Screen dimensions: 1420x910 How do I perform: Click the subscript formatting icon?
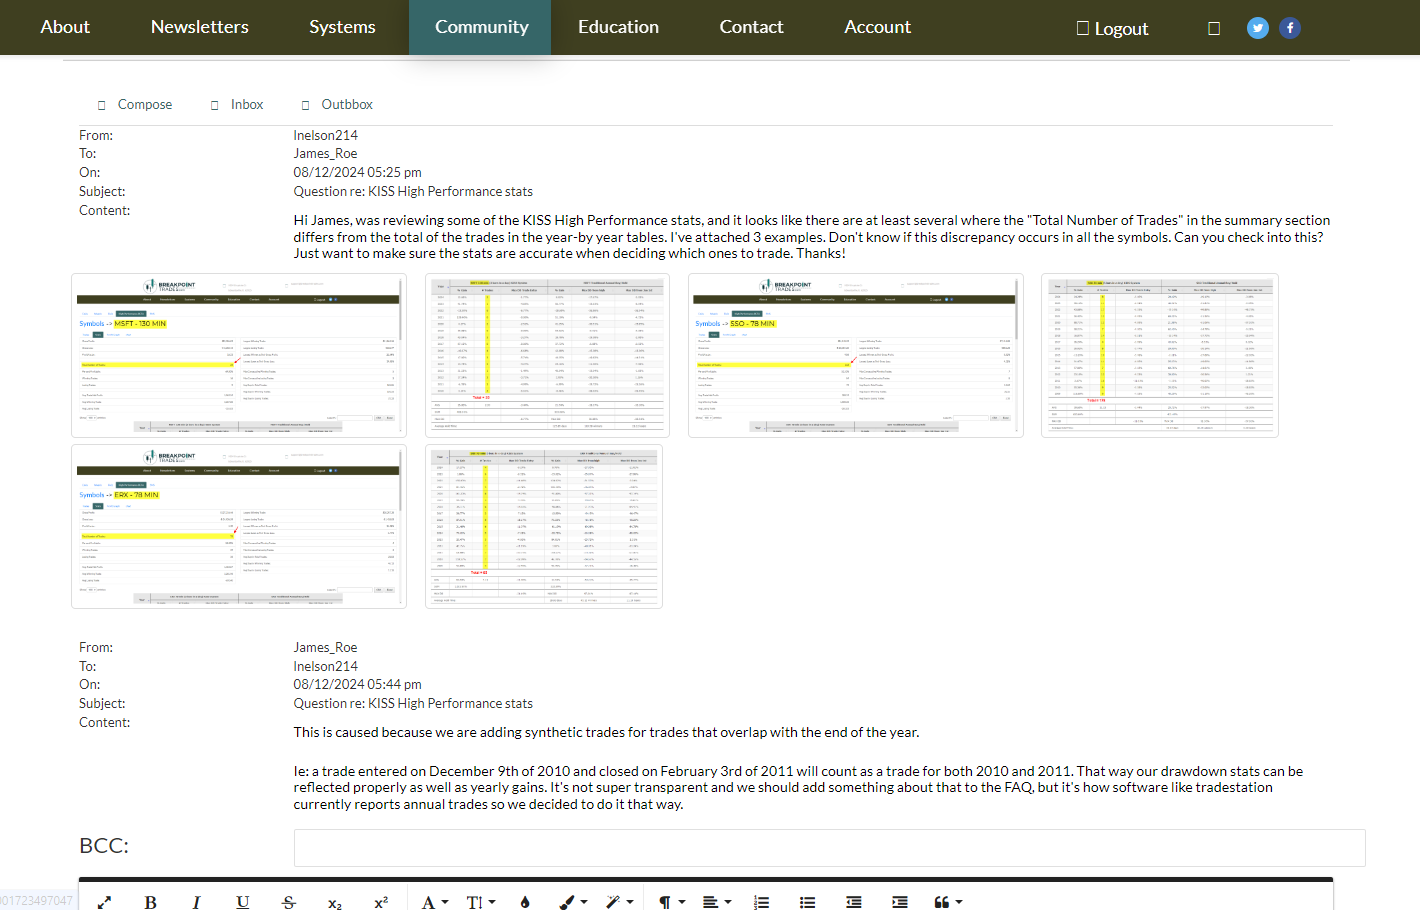(x=335, y=902)
